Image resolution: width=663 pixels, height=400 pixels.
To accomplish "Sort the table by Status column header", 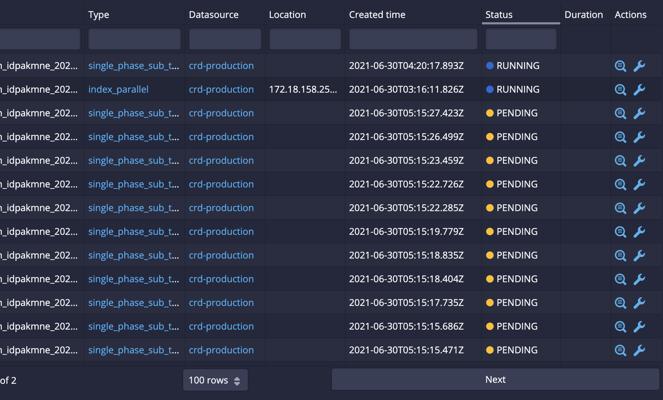I will 499,15.
